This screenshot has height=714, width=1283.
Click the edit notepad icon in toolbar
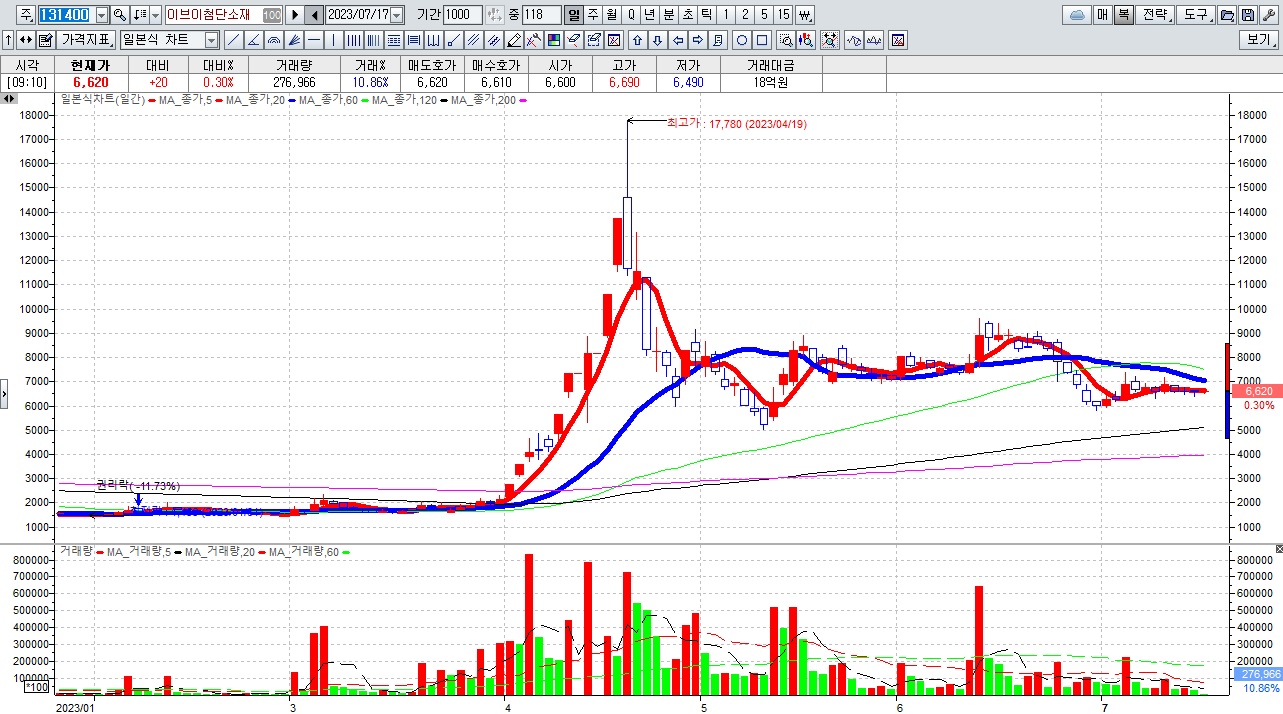pos(45,40)
